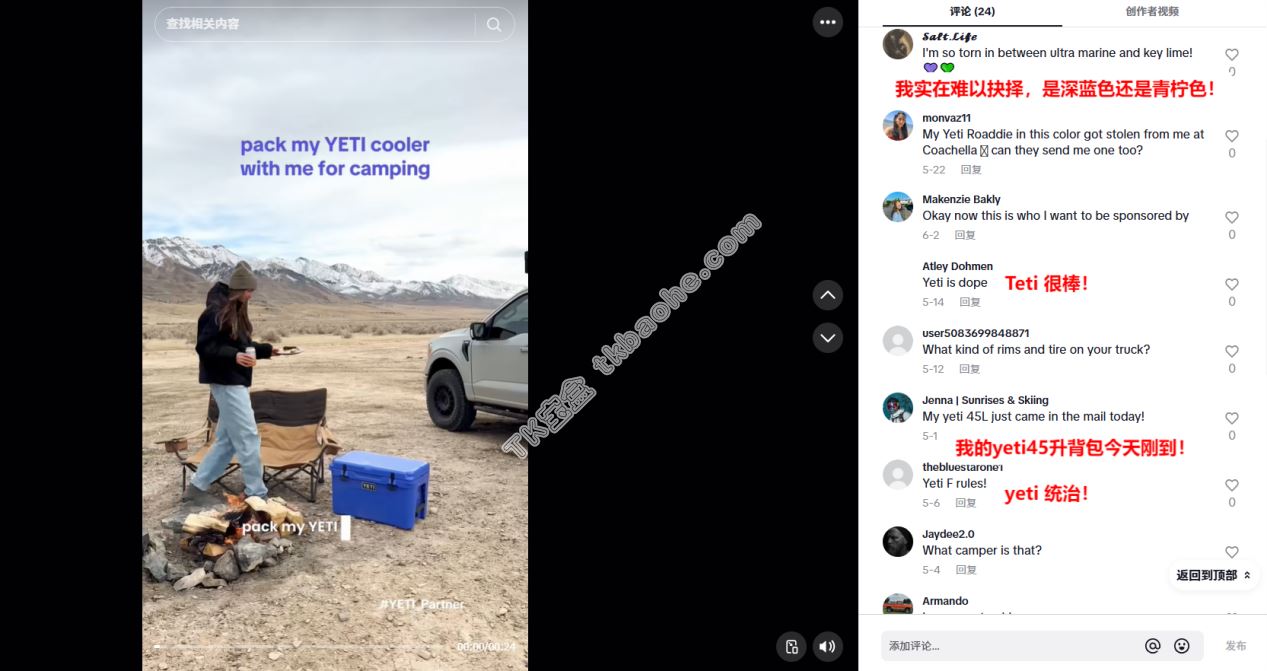The image size is (1267, 671).
Task: Click the 返回到顶部 back-to-top button
Action: pos(1213,575)
